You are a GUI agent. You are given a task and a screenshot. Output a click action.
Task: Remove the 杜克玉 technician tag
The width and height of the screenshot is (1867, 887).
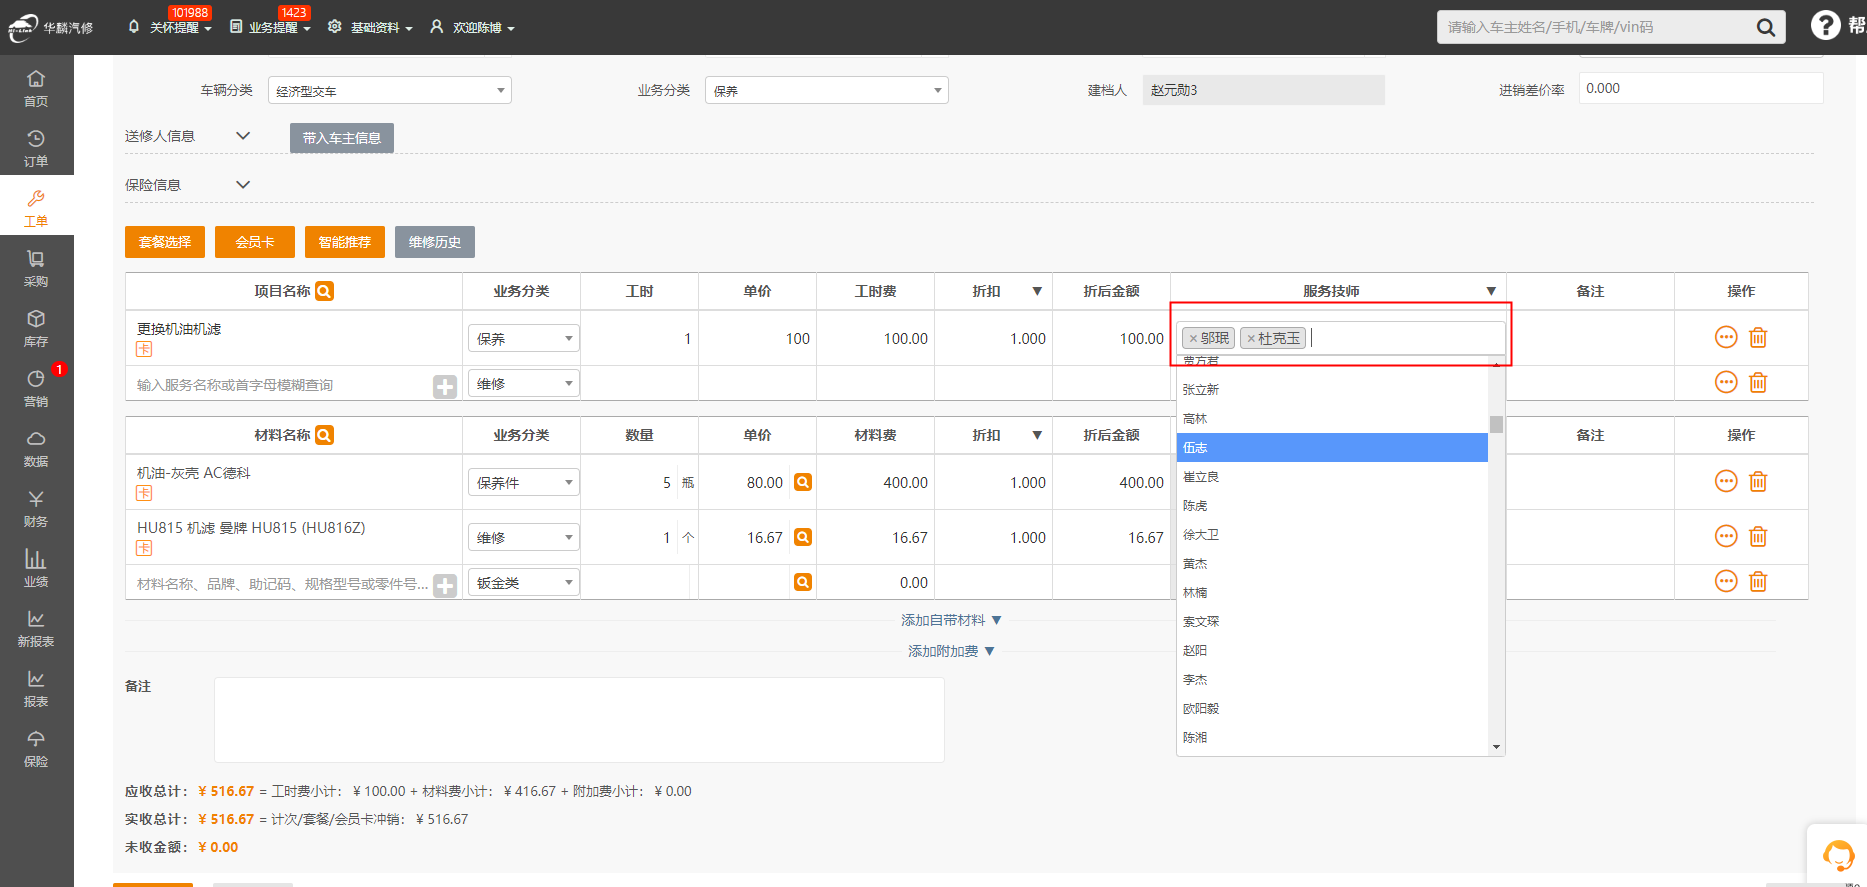click(1251, 339)
